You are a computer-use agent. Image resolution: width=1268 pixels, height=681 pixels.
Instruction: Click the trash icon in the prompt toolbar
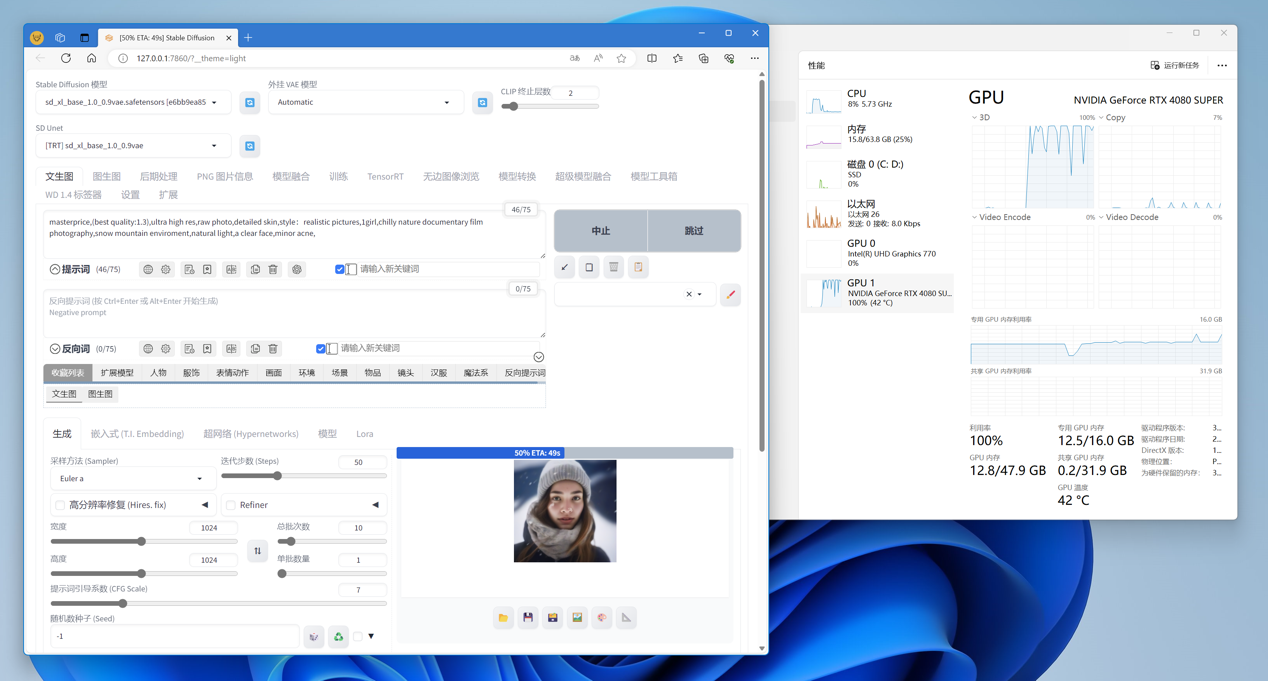tap(273, 270)
